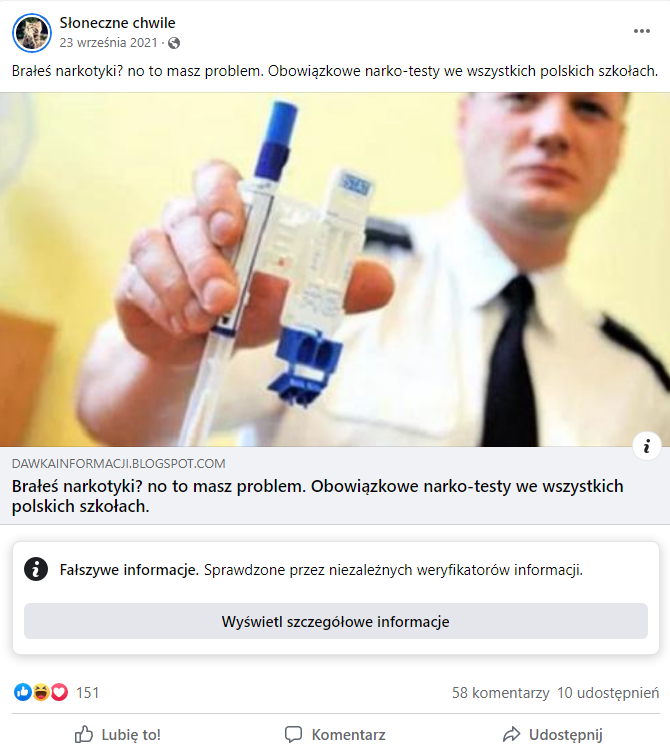This screenshot has height=748, width=670.
Task: Click the false information warning icon
Action: (x=36, y=569)
